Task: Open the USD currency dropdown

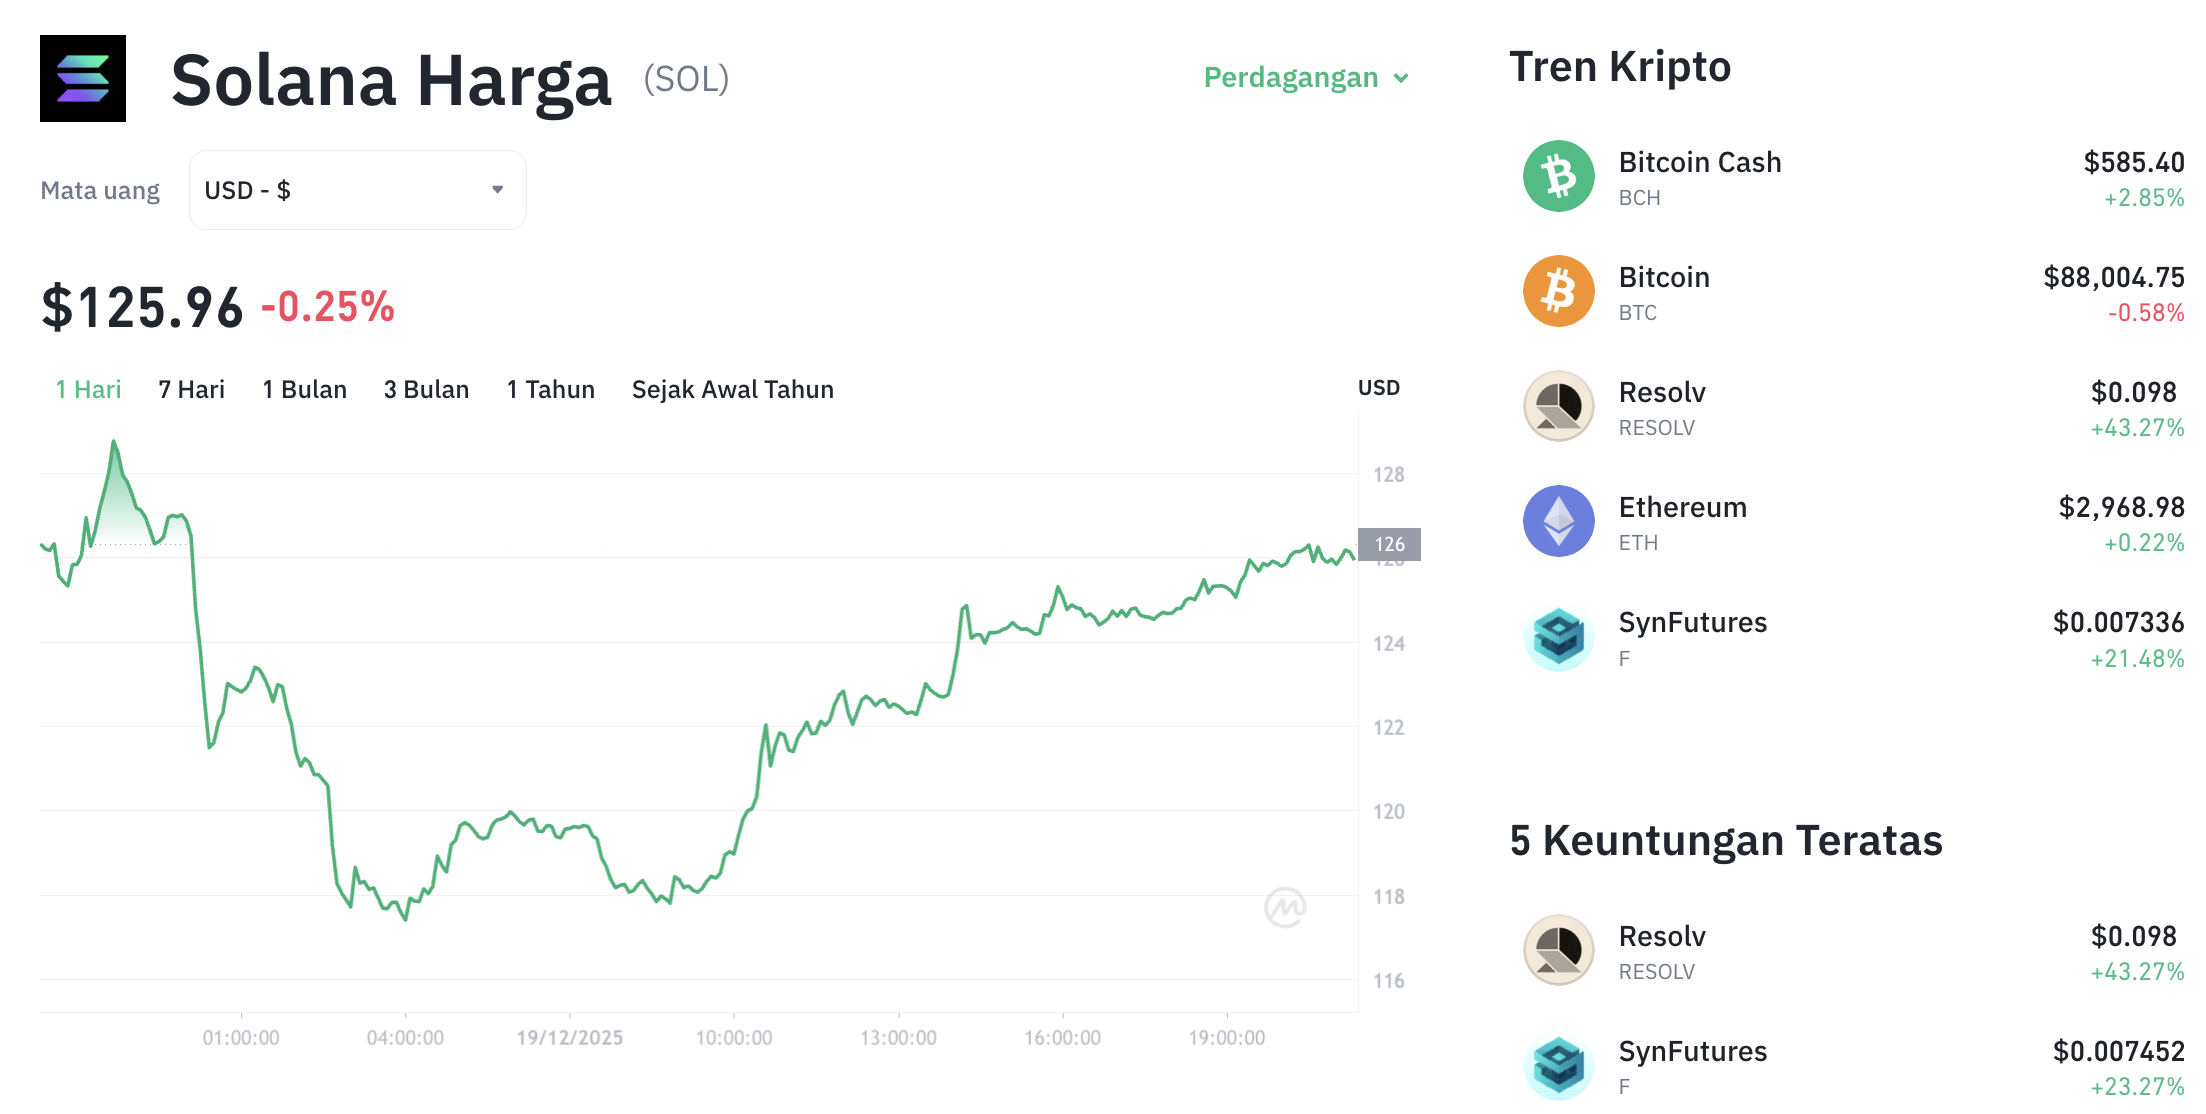Action: pos(357,190)
